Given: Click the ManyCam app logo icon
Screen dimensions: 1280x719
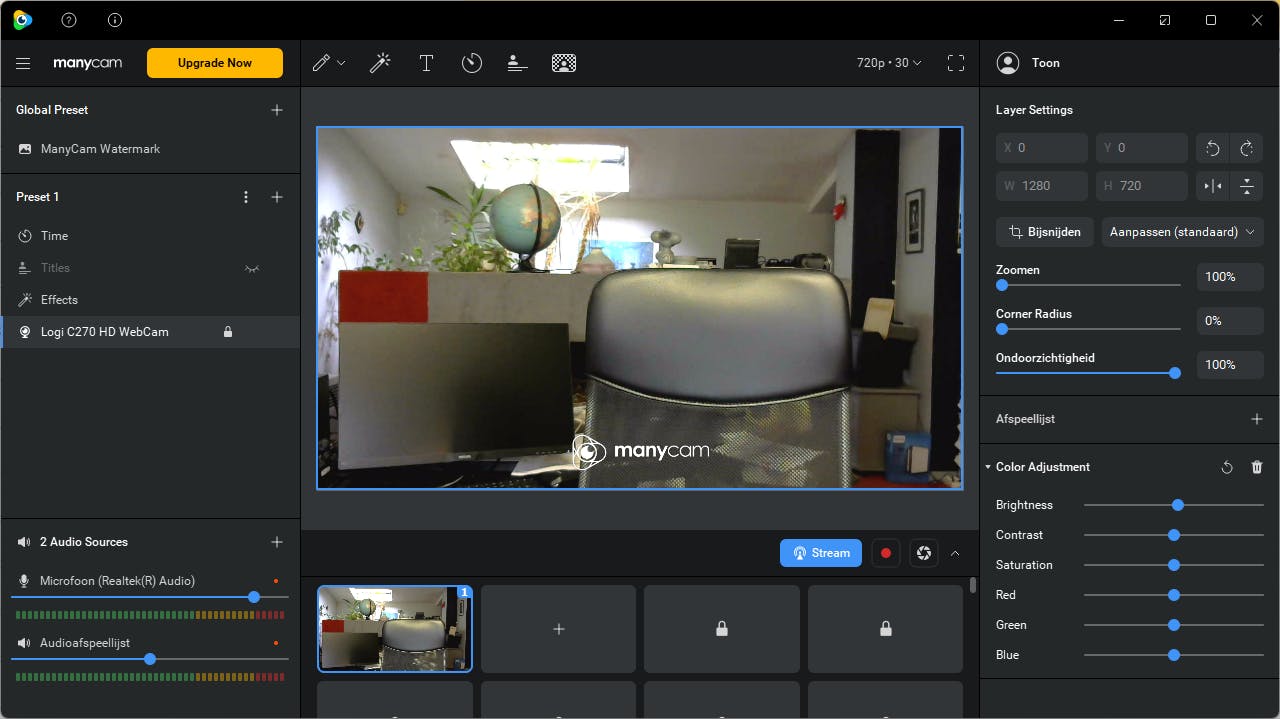Looking at the screenshot, I should pyautogui.click(x=22, y=20).
